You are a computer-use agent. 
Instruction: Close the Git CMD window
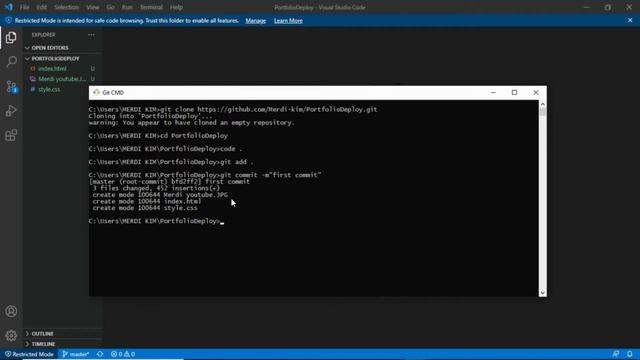[536, 92]
